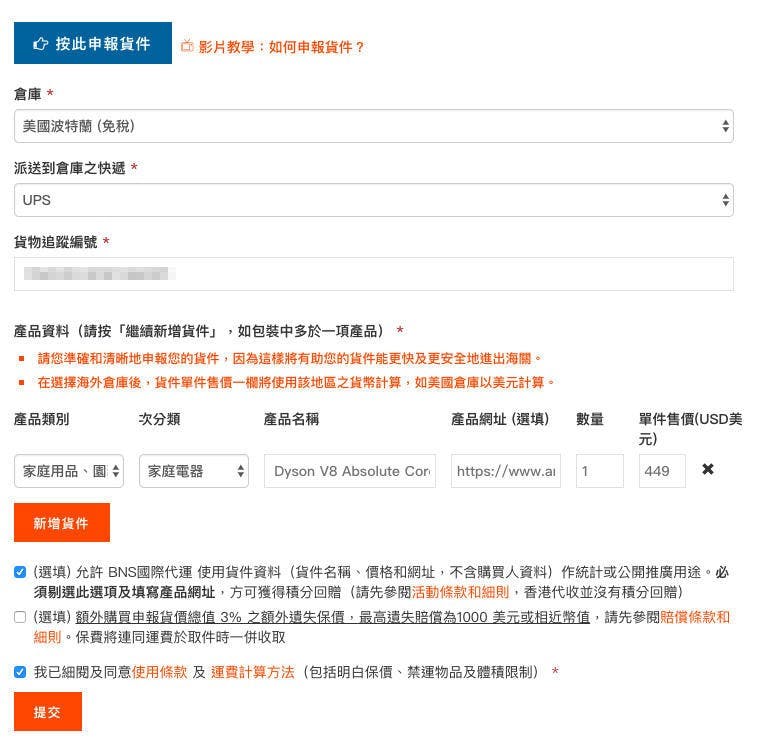
Task: Edit the Dyson V8 product name field
Action: (x=350, y=471)
